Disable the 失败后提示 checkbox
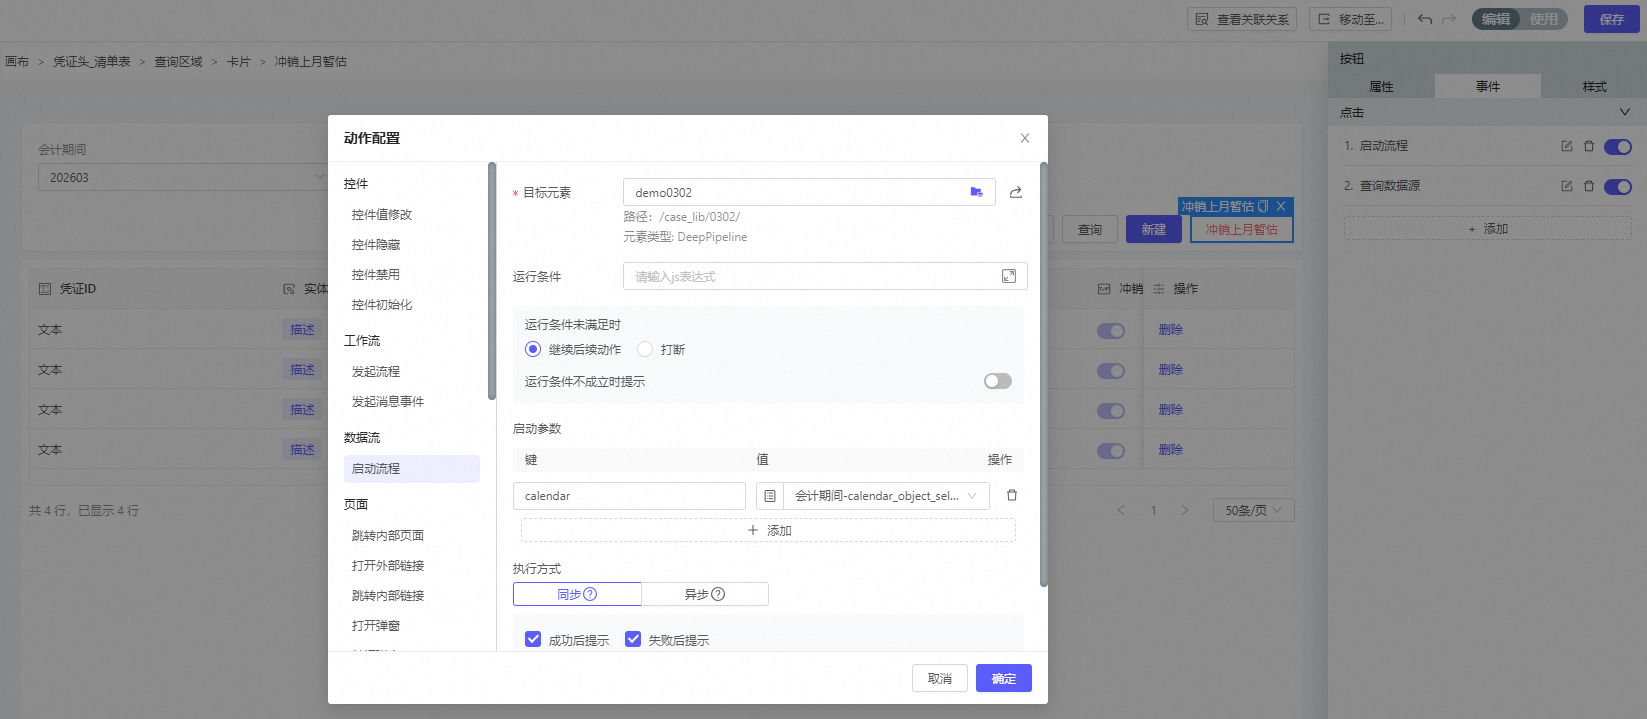Viewport: 1647px width, 719px height. tap(633, 639)
